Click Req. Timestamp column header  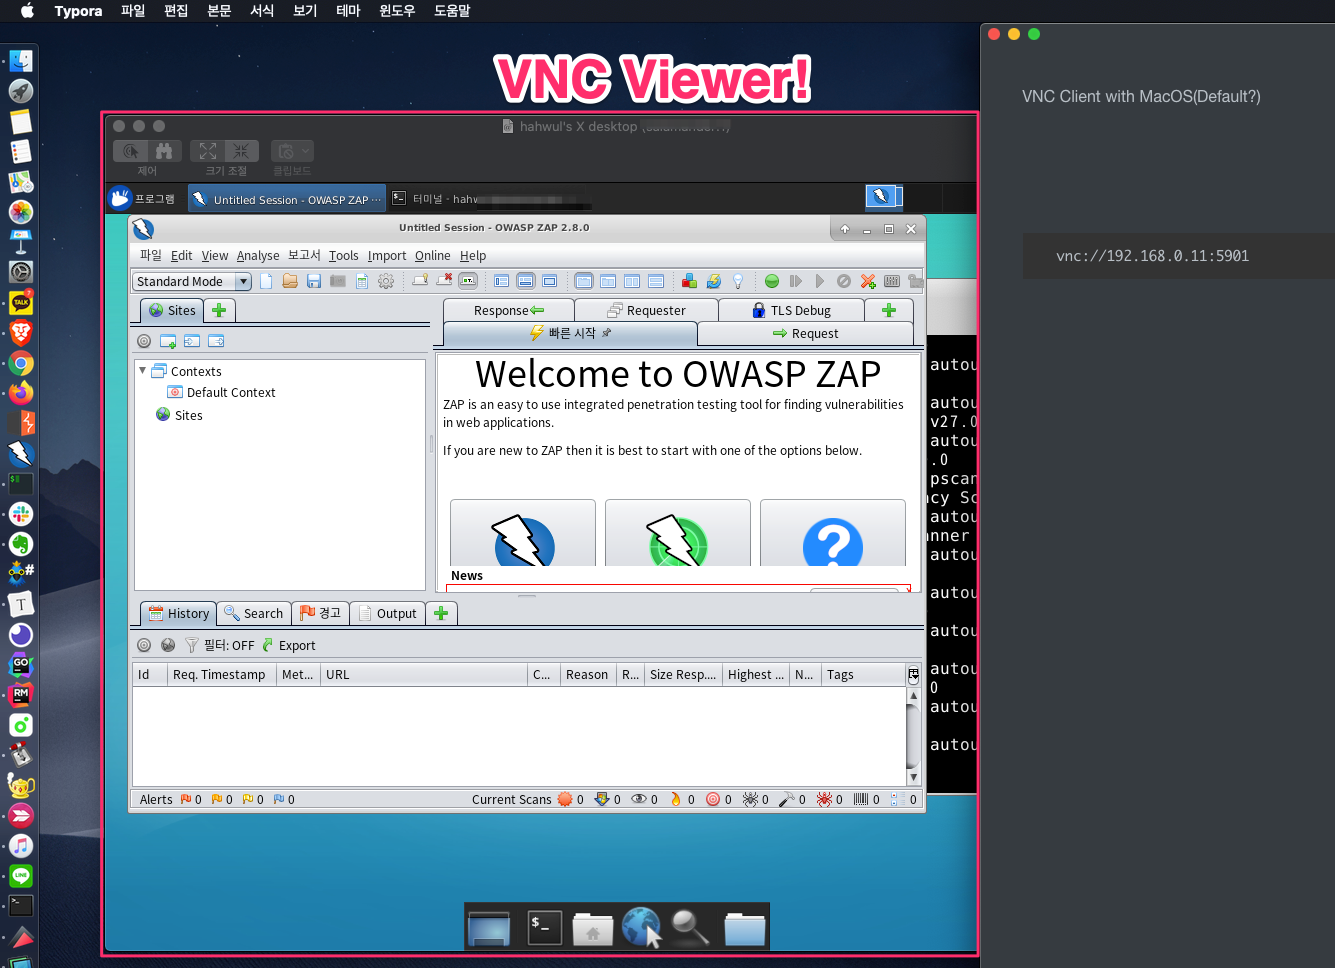[x=220, y=674]
